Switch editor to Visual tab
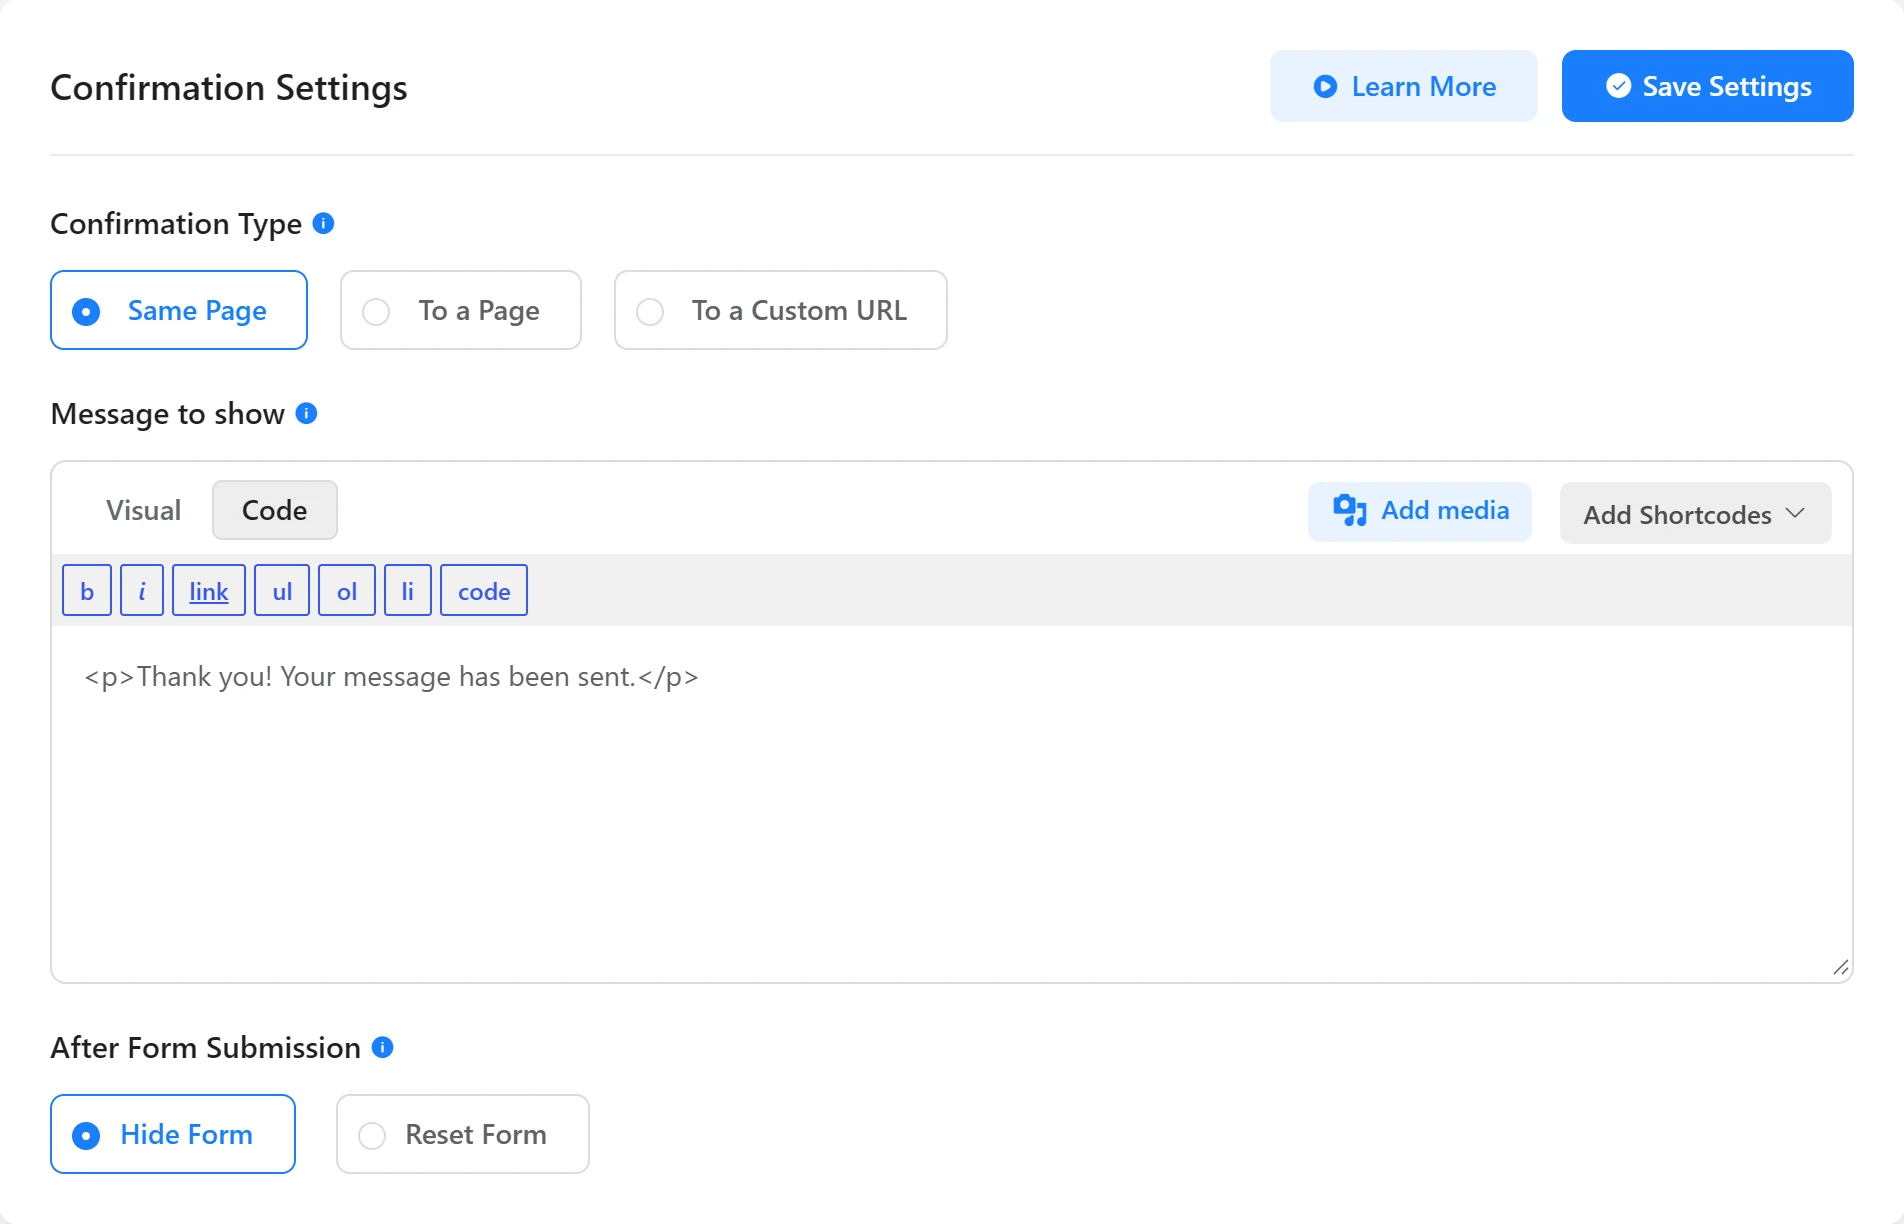The height and width of the screenshot is (1224, 1904). pos(144,510)
